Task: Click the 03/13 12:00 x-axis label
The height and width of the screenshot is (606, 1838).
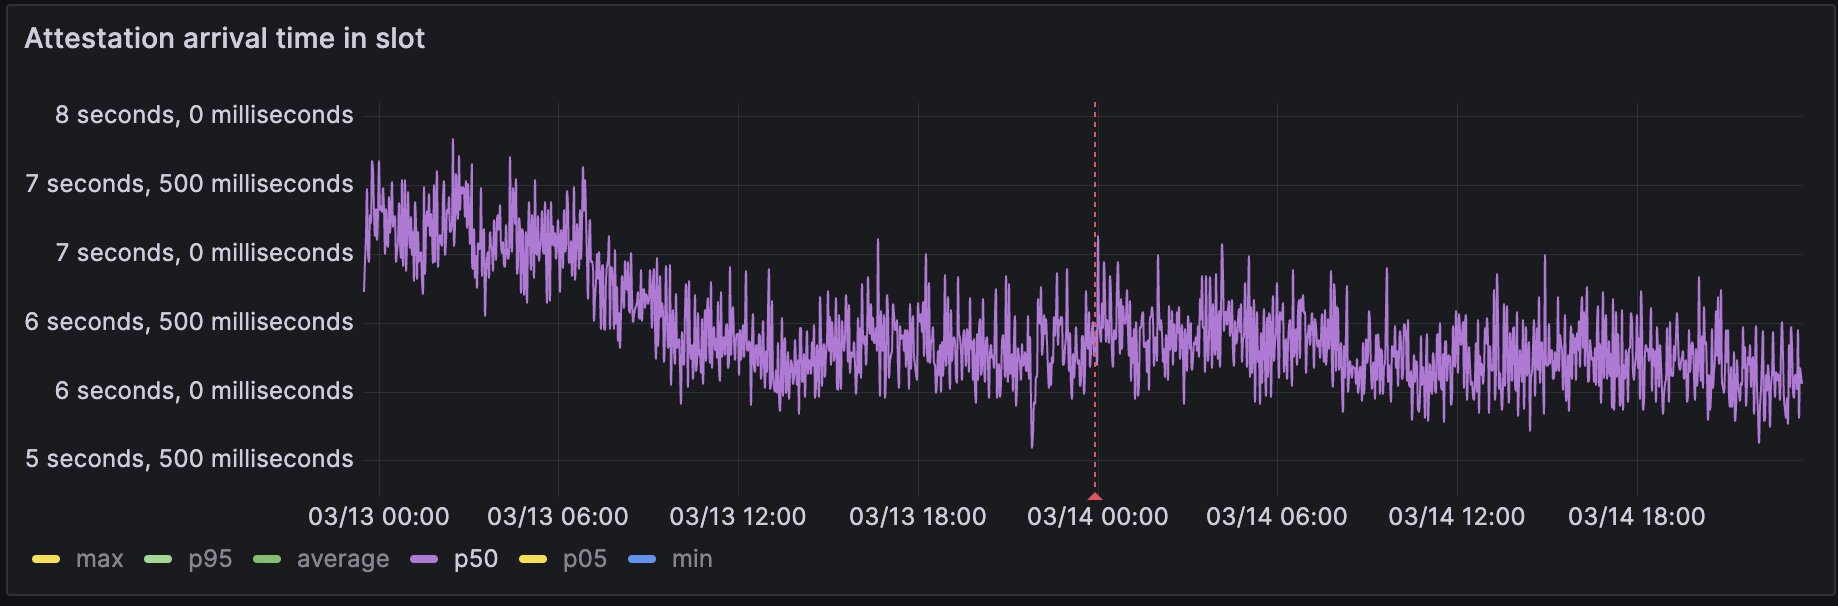Action: [738, 517]
